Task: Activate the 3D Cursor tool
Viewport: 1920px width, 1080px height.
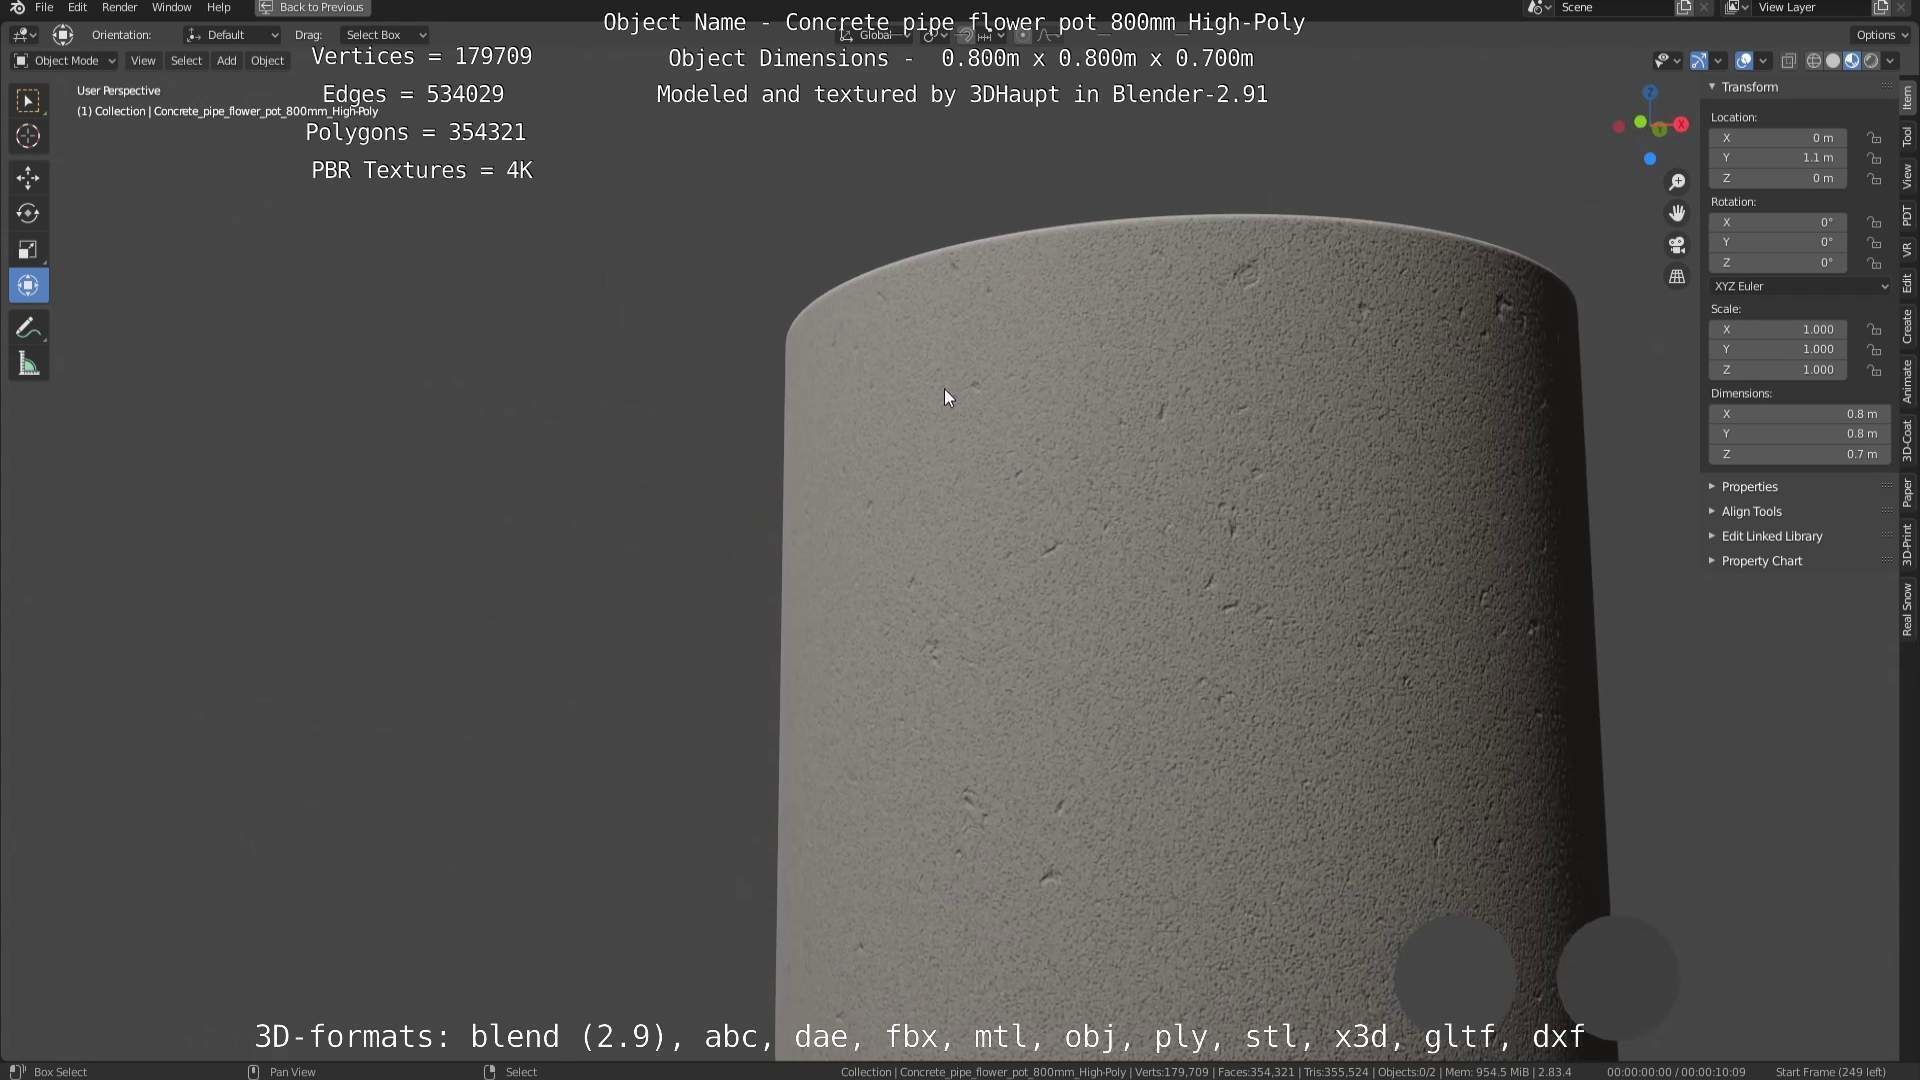Action: [28, 136]
